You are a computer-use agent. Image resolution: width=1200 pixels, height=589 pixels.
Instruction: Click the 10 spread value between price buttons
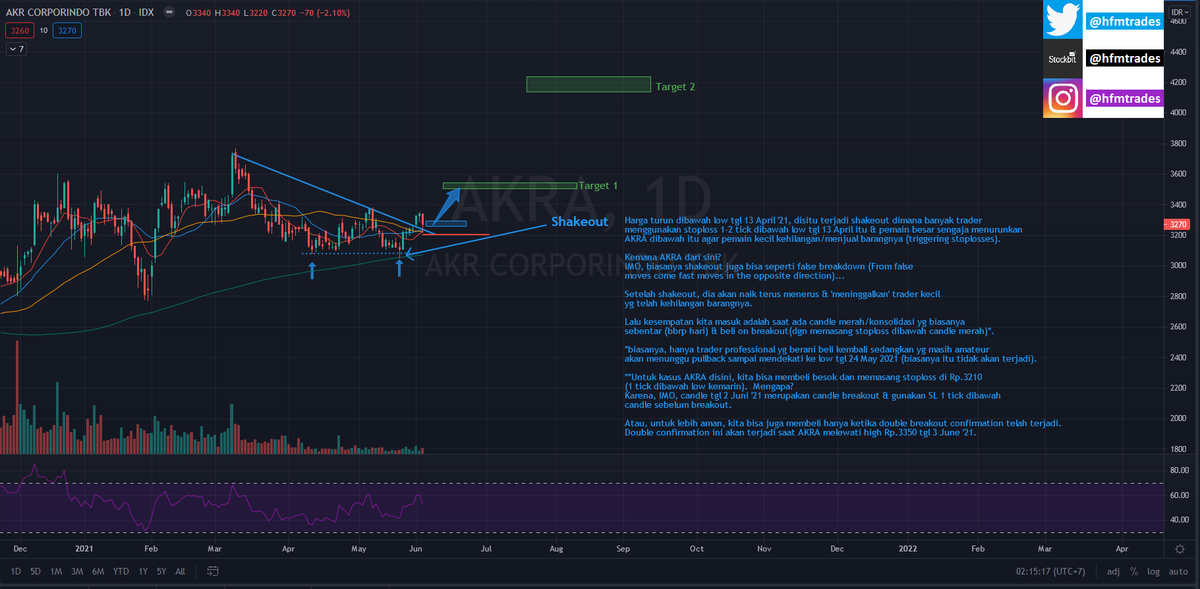pos(44,31)
